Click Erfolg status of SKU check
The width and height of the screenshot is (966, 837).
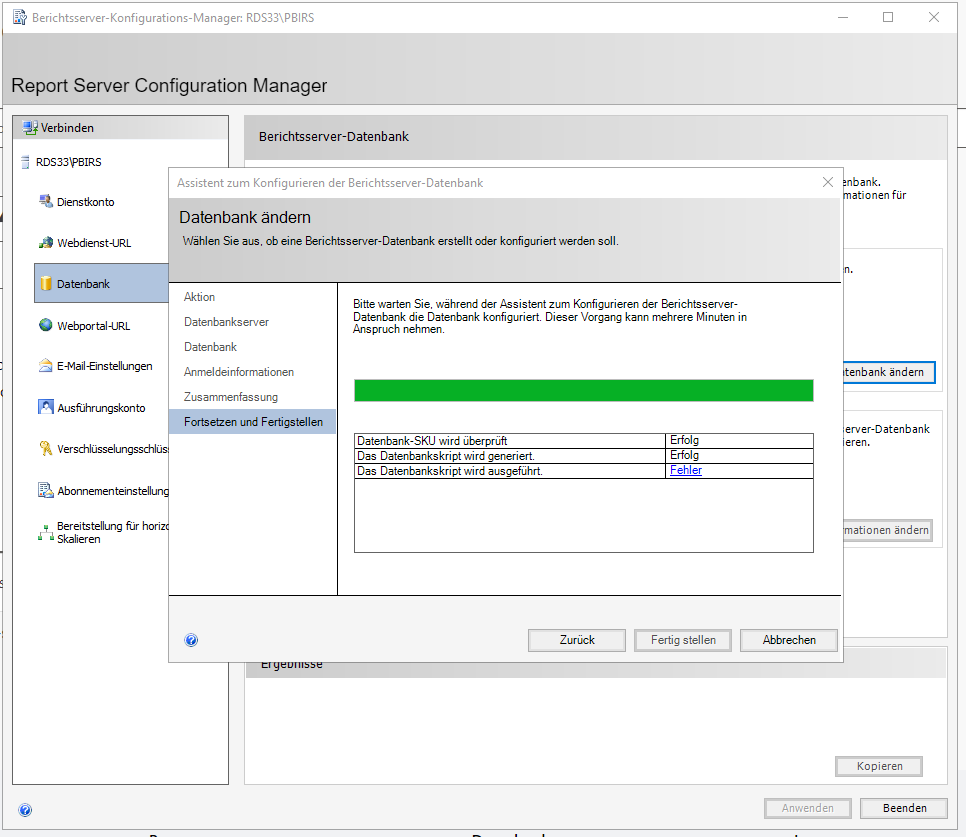(x=684, y=440)
